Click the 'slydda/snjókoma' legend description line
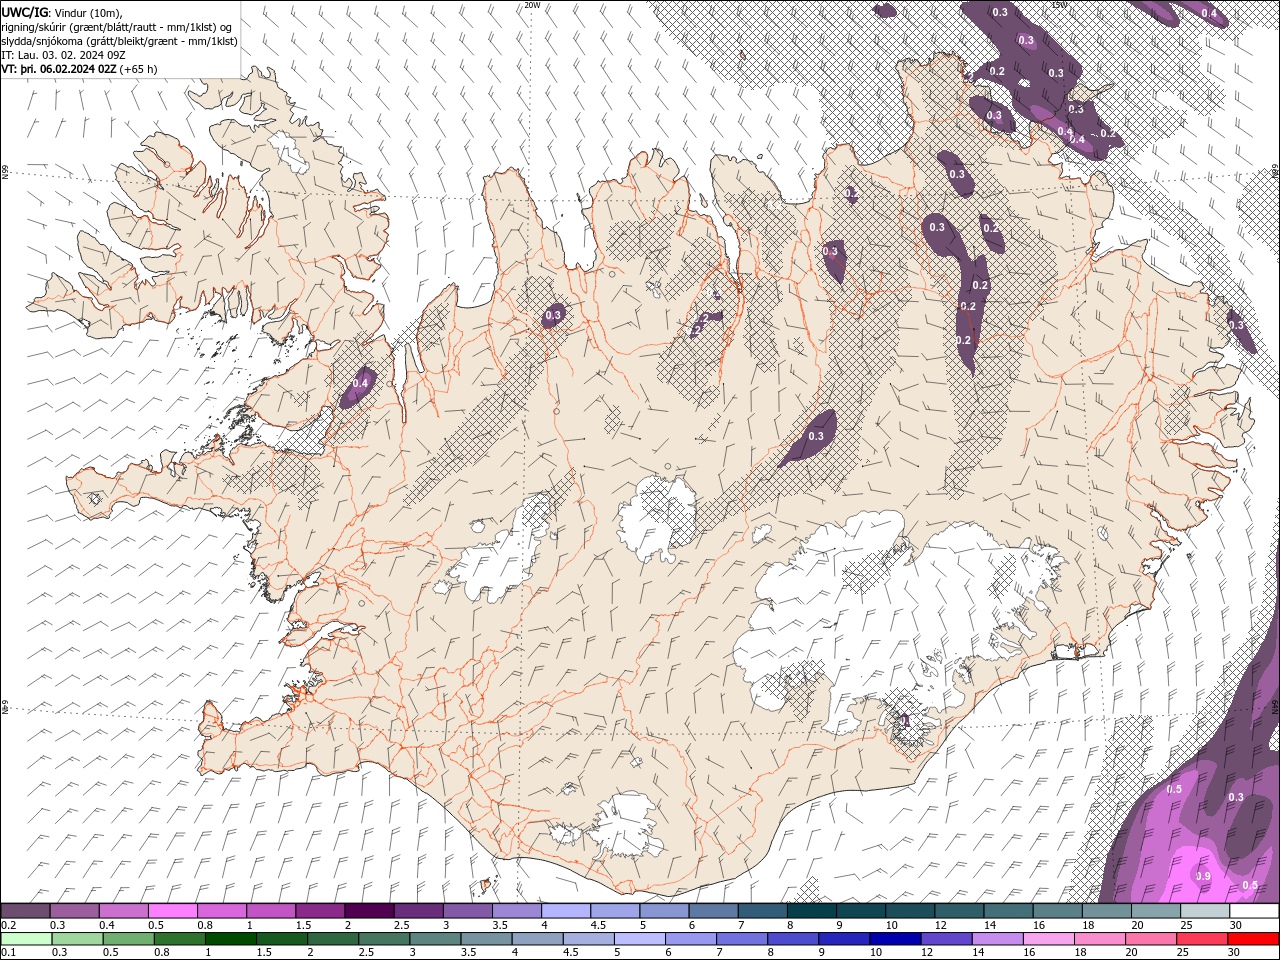The image size is (1280, 960). click(x=120, y=41)
